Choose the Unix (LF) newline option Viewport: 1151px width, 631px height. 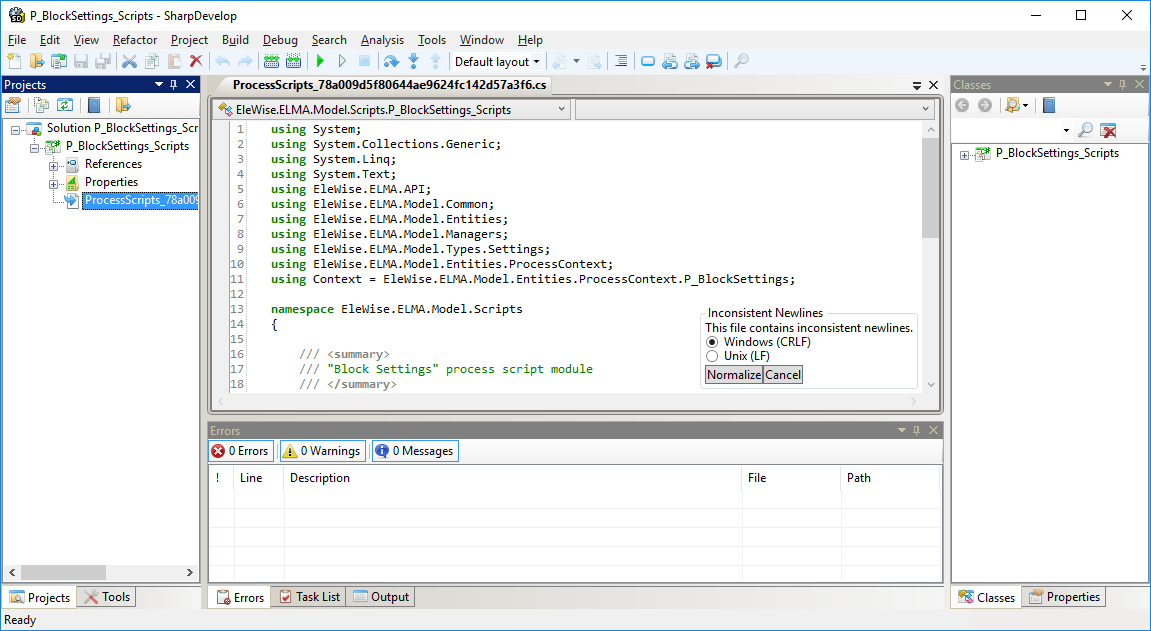pos(712,356)
